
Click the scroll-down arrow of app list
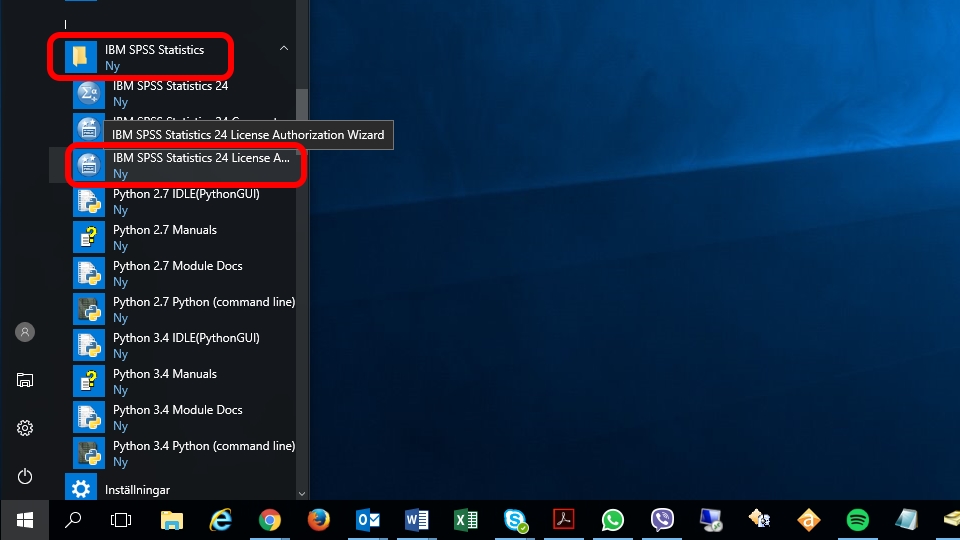[x=302, y=493]
